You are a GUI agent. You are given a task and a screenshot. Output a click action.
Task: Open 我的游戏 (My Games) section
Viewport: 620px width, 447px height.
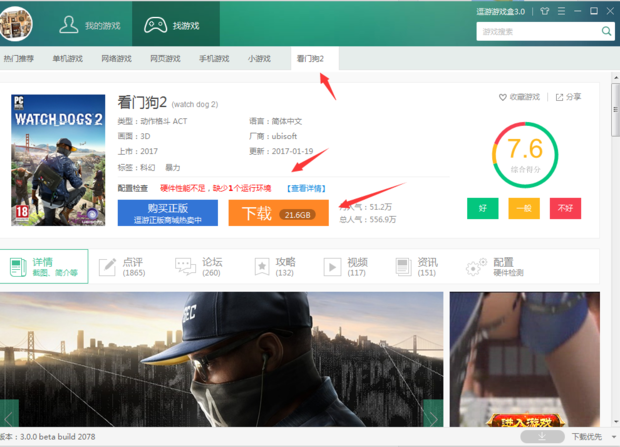click(x=89, y=25)
